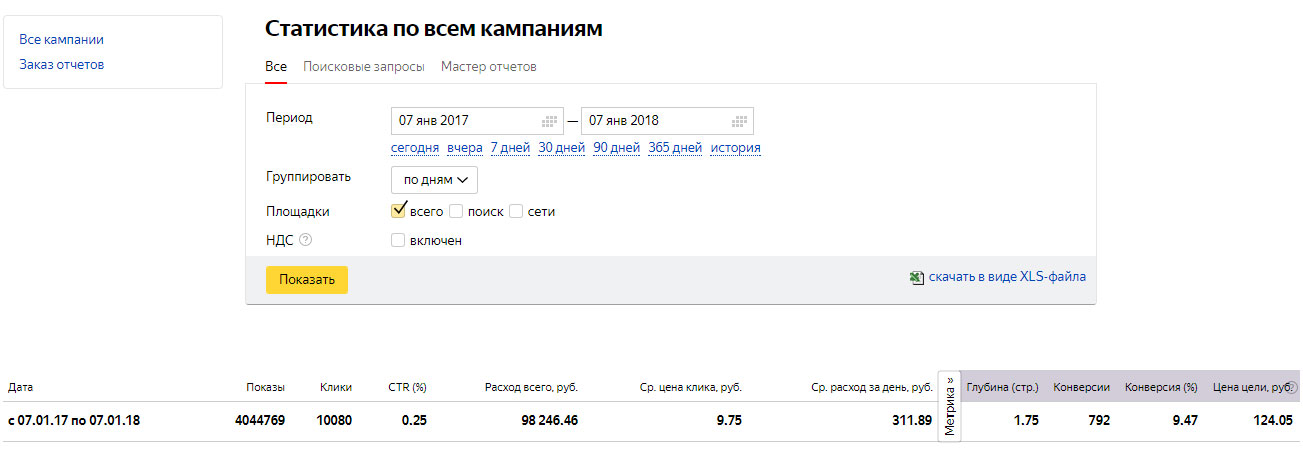The height and width of the screenshot is (469, 1303).
Task: Tick the НДС включен checkbox
Action: 398,240
